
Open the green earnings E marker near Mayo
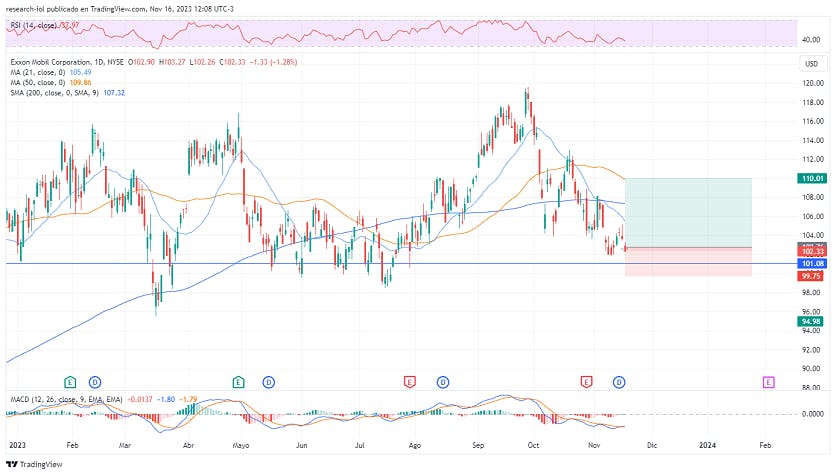(238, 382)
